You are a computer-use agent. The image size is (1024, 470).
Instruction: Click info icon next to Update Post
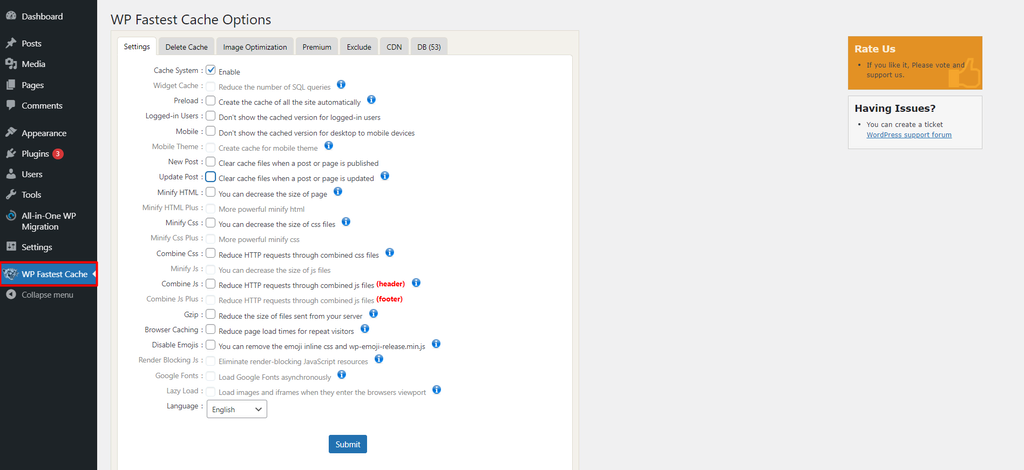(x=385, y=176)
